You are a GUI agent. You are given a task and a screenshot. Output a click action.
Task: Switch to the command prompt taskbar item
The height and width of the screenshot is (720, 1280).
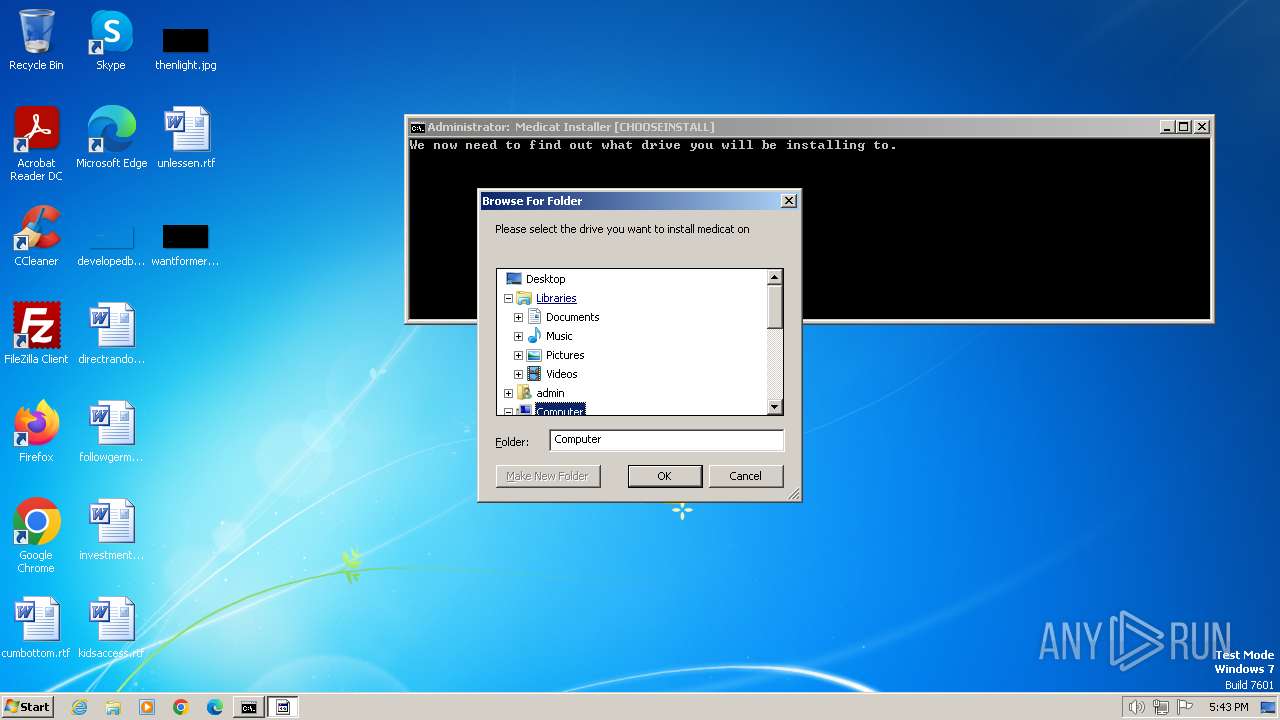coord(248,707)
